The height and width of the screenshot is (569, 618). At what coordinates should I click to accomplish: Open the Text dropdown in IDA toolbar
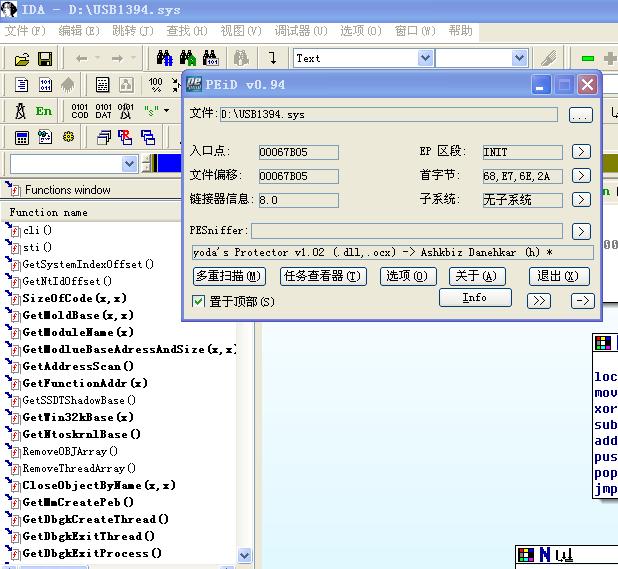425,58
